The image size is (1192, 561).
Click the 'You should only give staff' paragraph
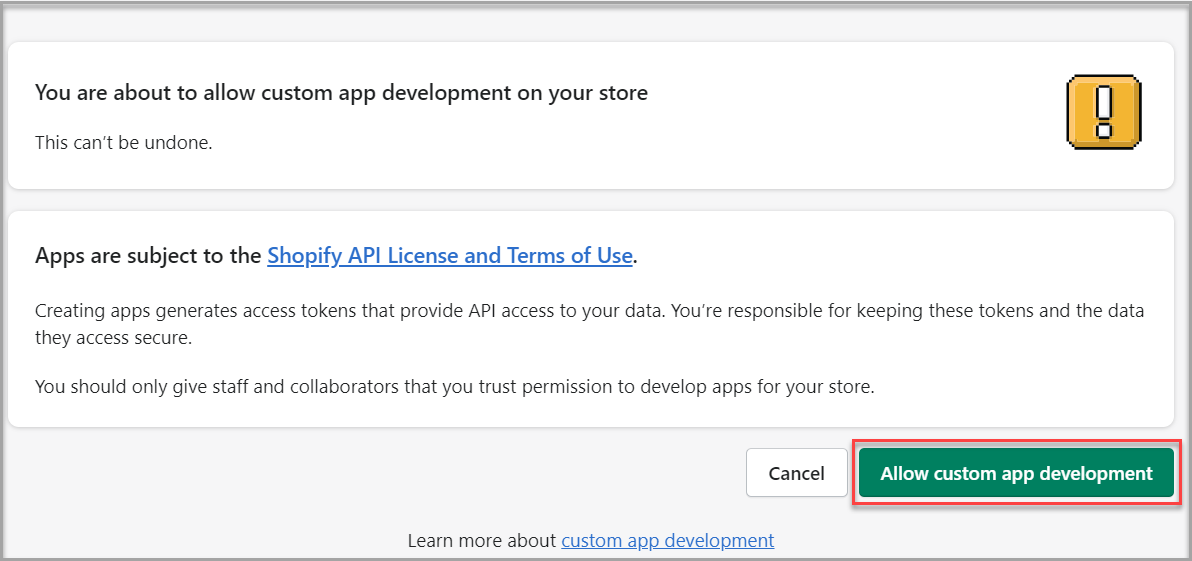454,386
